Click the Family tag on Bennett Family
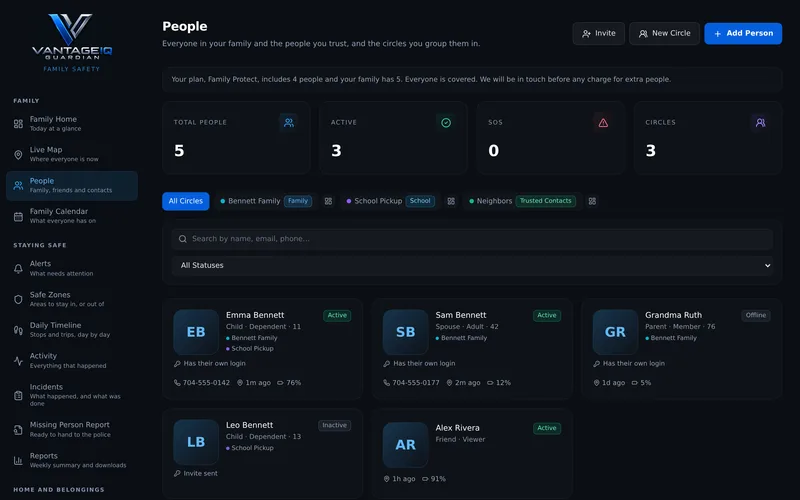 [x=298, y=201]
